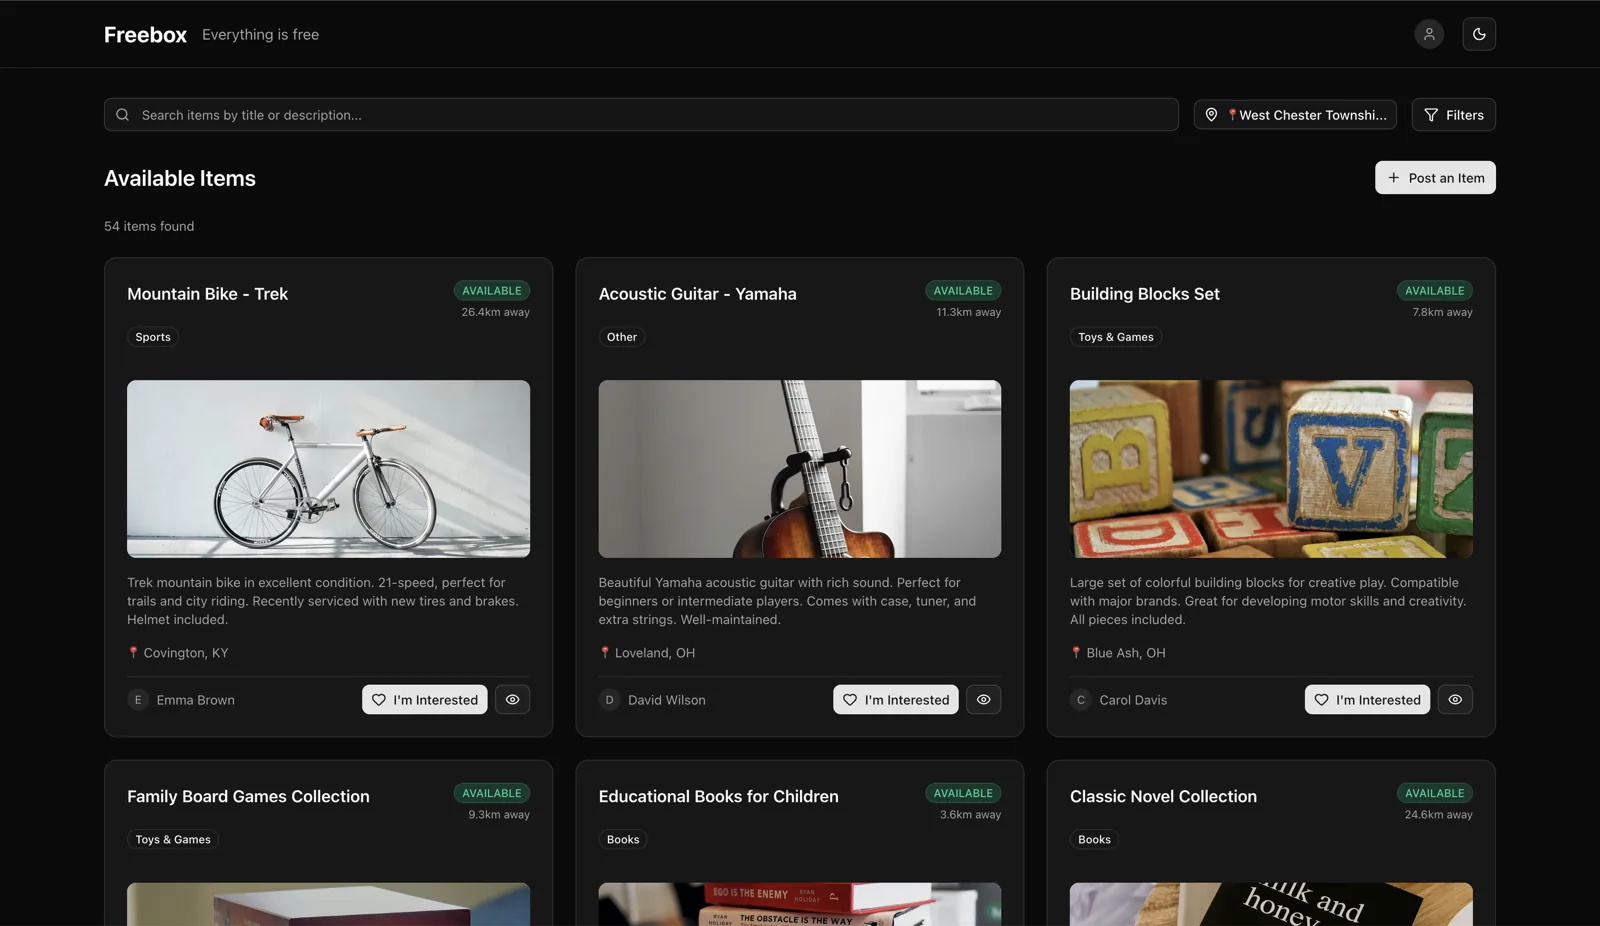Image resolution: width=1600 pixels, height=926 pixels.
Task: Click the 9.3km away distance text
Action: click(499, 815)
